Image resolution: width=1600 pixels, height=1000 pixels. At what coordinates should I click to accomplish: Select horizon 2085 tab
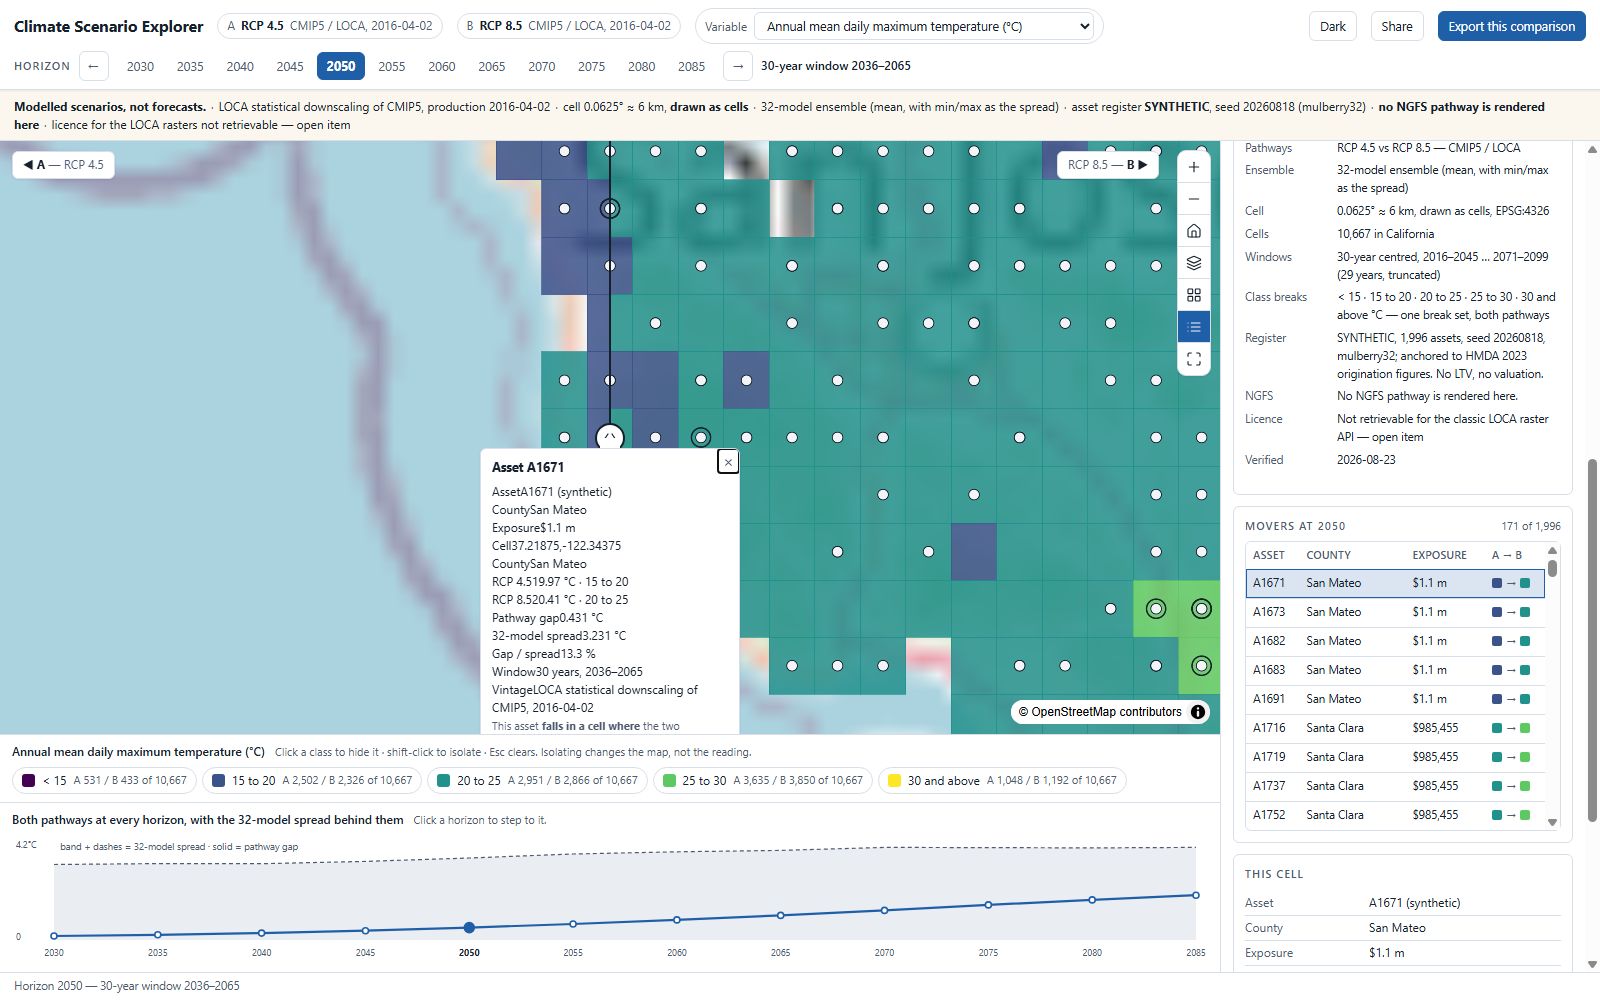click(692, 67)
